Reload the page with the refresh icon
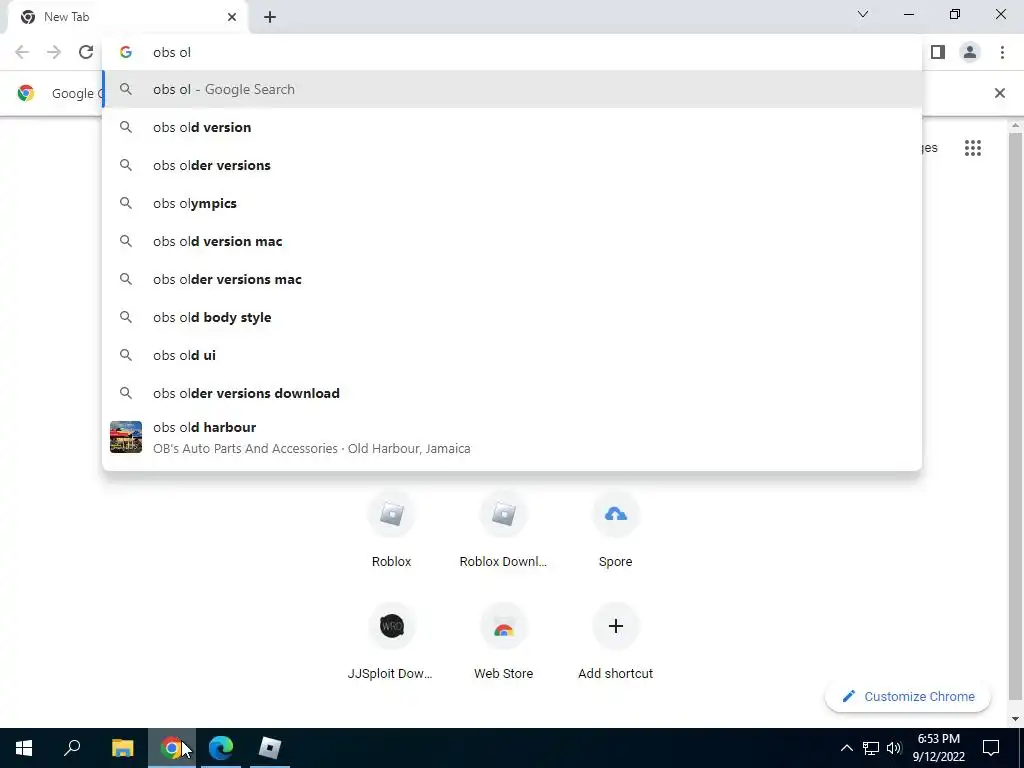The image size is (1024, 768). [x=86, y=52]
